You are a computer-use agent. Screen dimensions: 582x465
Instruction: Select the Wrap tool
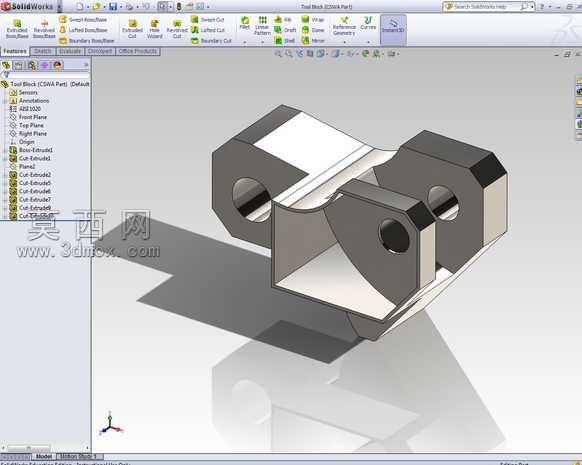(x=313, y=19)
